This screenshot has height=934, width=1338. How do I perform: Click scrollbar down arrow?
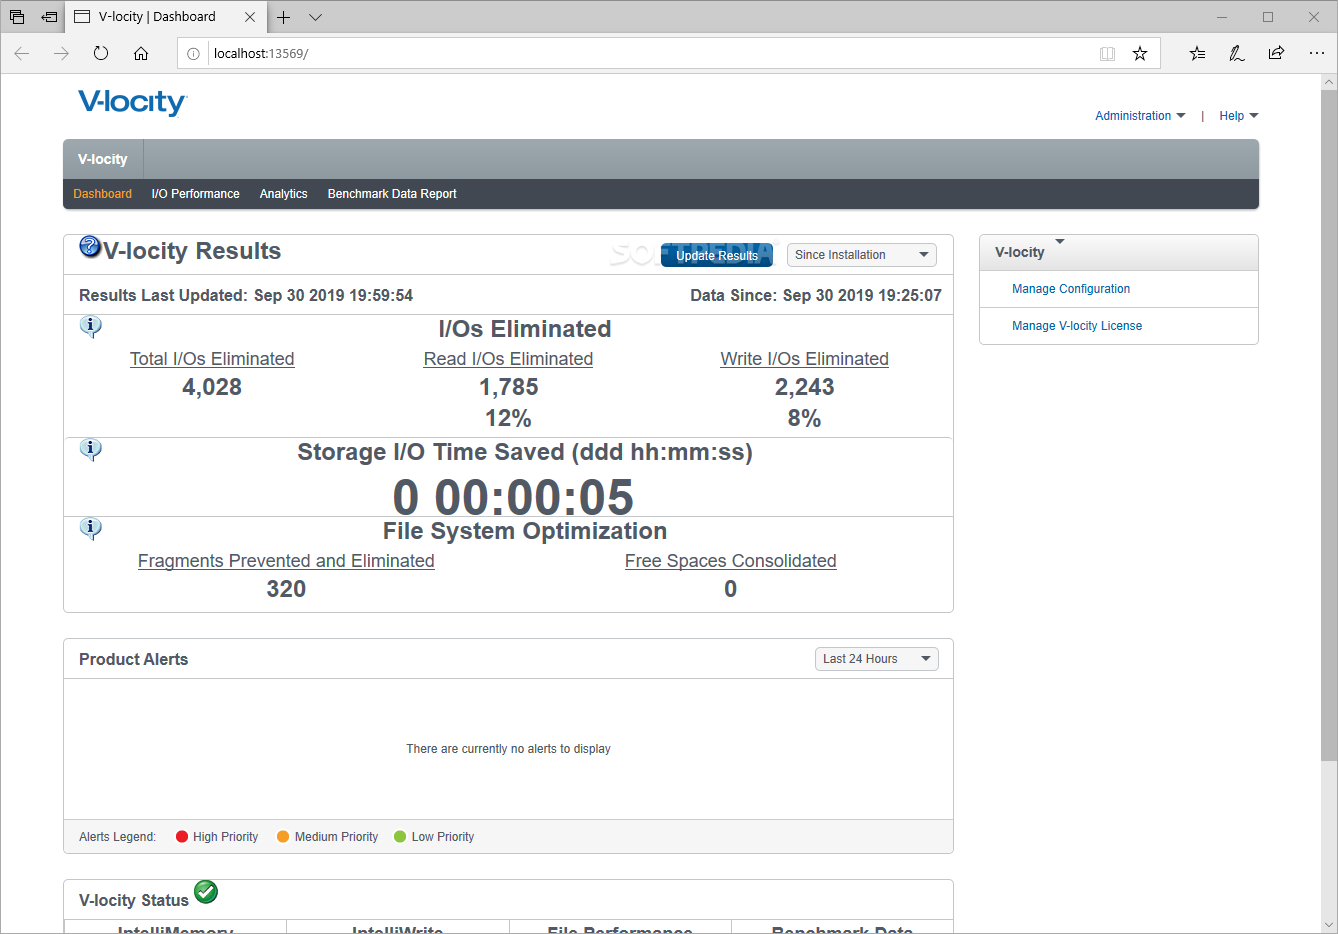click(x=1329, y=925)
